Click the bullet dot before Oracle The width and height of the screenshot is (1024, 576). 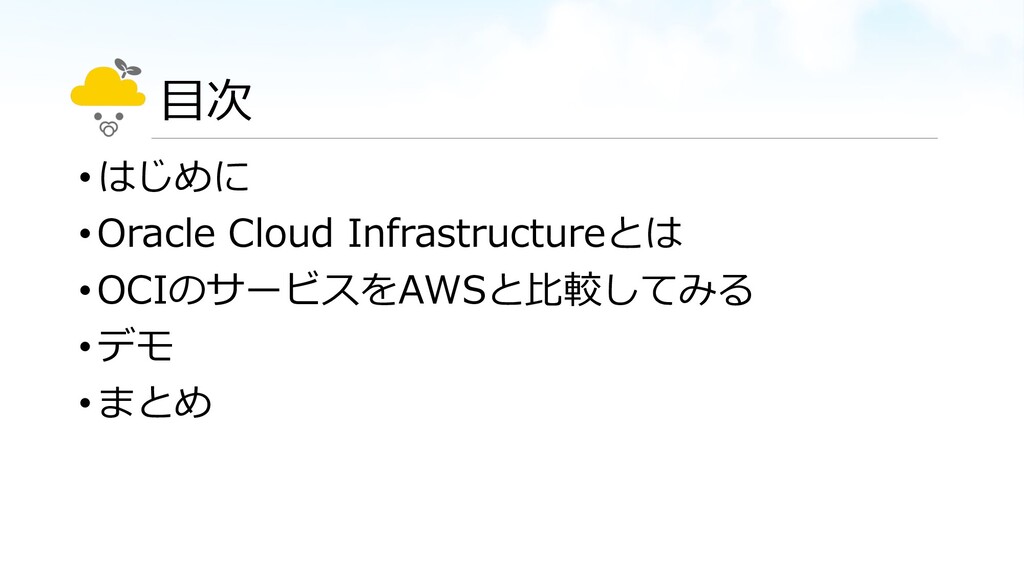point(85,234)
